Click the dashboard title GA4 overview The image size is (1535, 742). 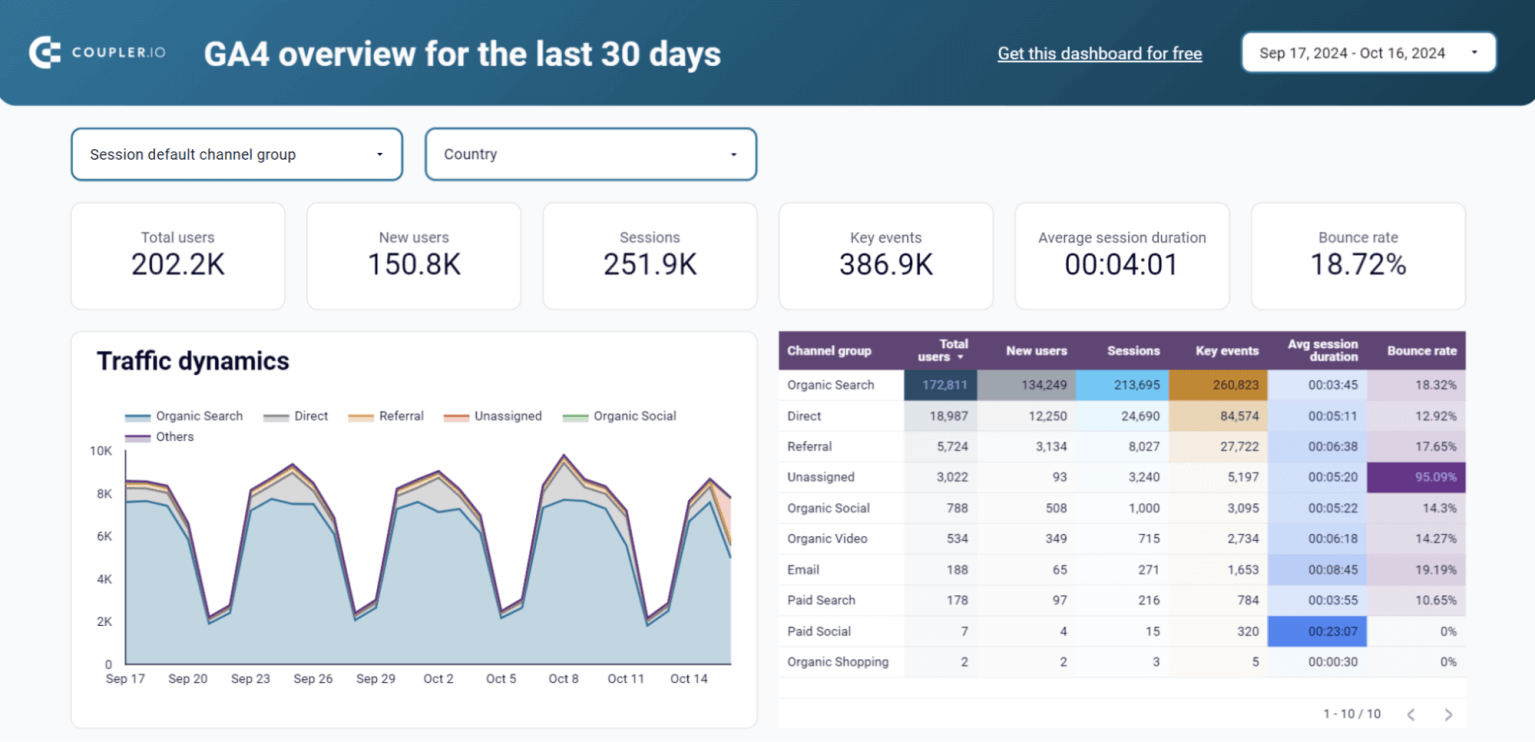461,54
